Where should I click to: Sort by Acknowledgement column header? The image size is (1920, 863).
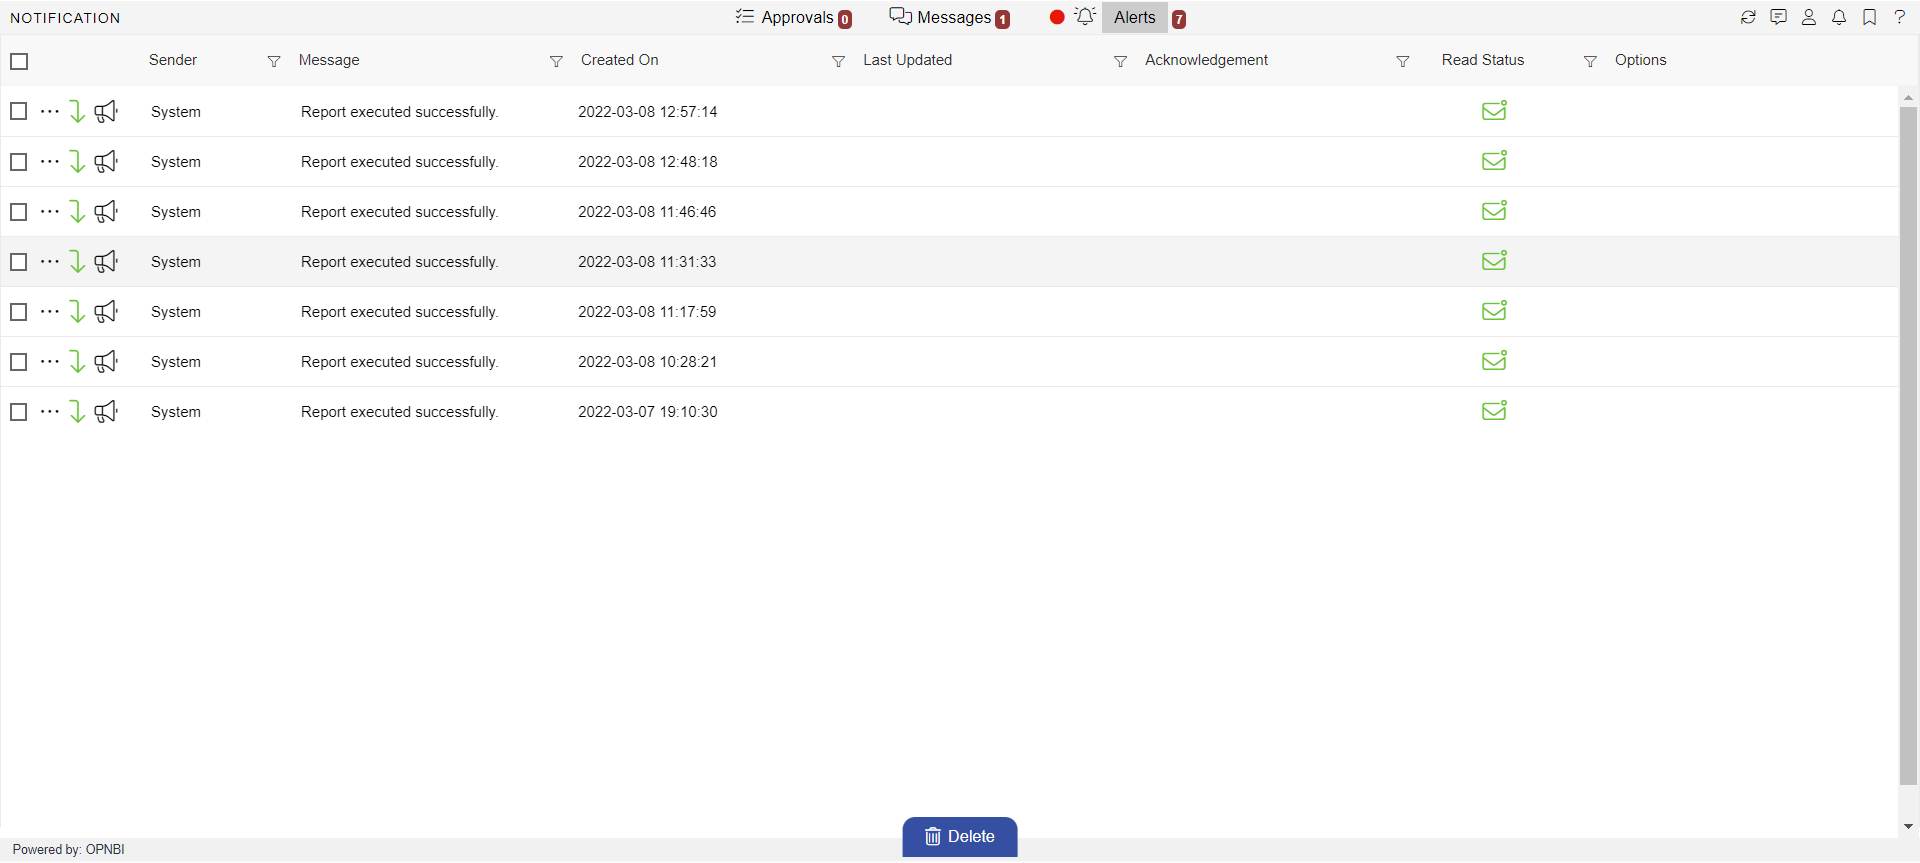pyautogui.click(x=1206, y=60)
